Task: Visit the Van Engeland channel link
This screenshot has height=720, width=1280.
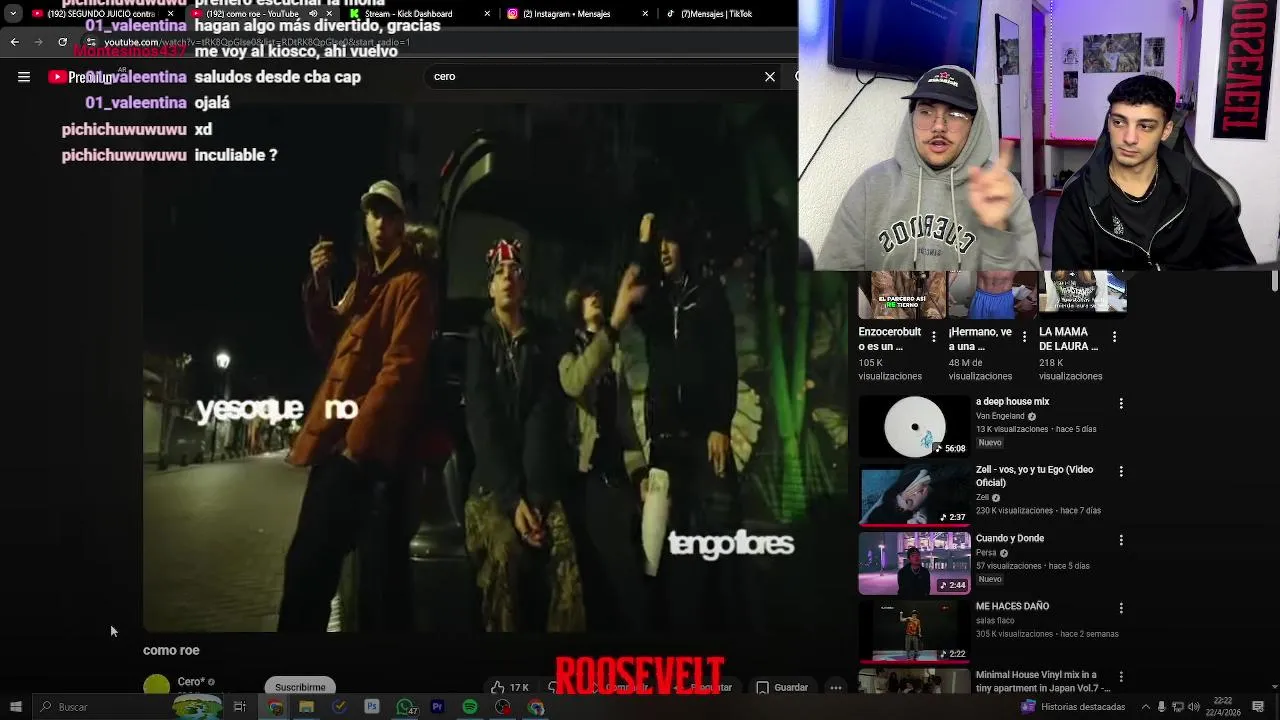Action: (x=1000, y=416)
